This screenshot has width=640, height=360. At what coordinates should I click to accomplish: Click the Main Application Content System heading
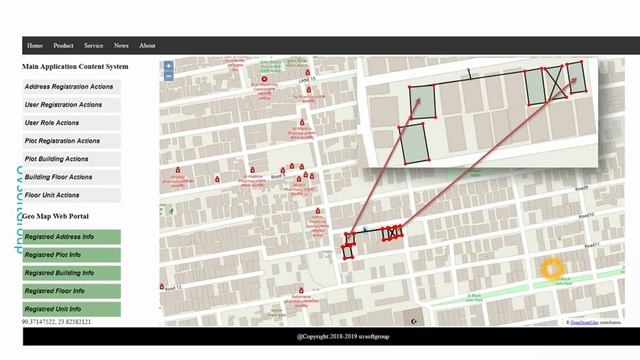[75, 67]
